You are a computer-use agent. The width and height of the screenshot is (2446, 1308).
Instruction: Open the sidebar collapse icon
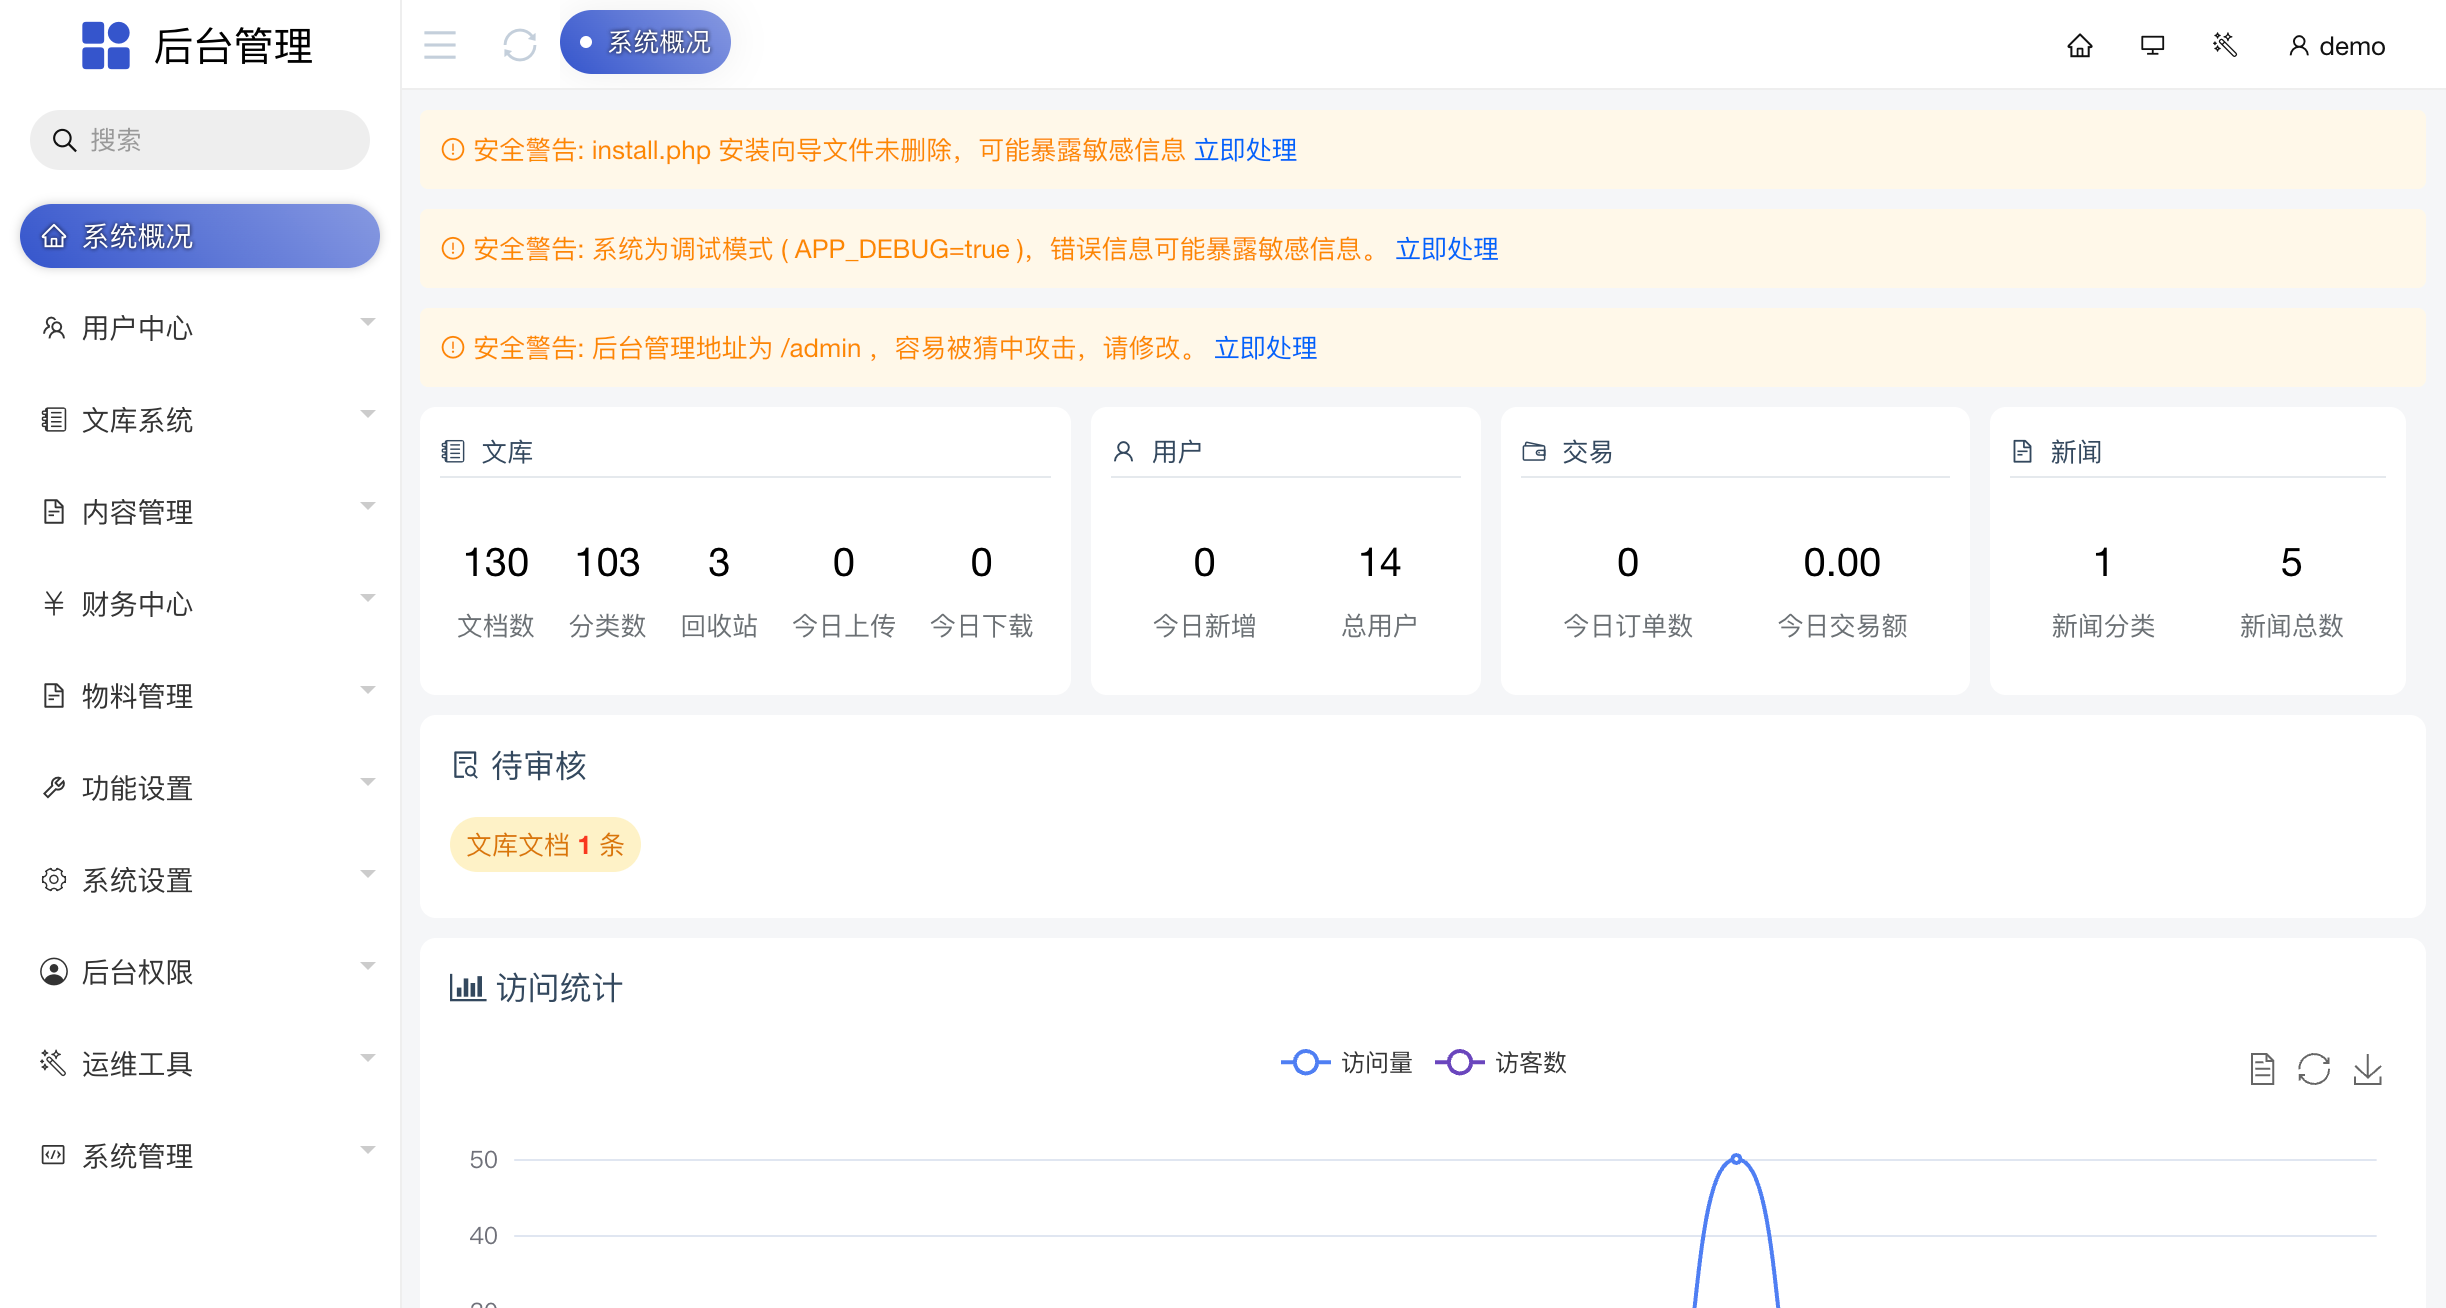click(x=439, y=45)
